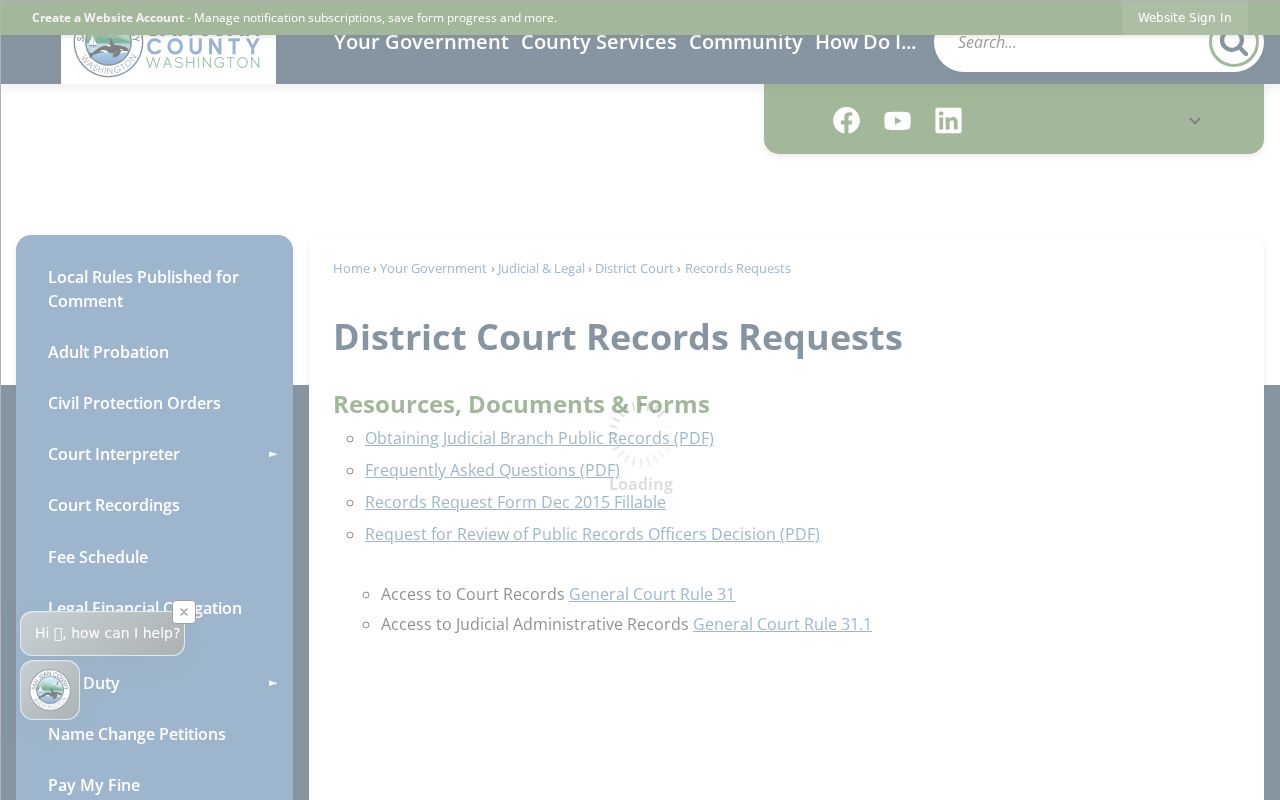Open the county Facebook page icon
Image resolution: width=1280 pixels, height=800 pixels.
click(846, 120)
